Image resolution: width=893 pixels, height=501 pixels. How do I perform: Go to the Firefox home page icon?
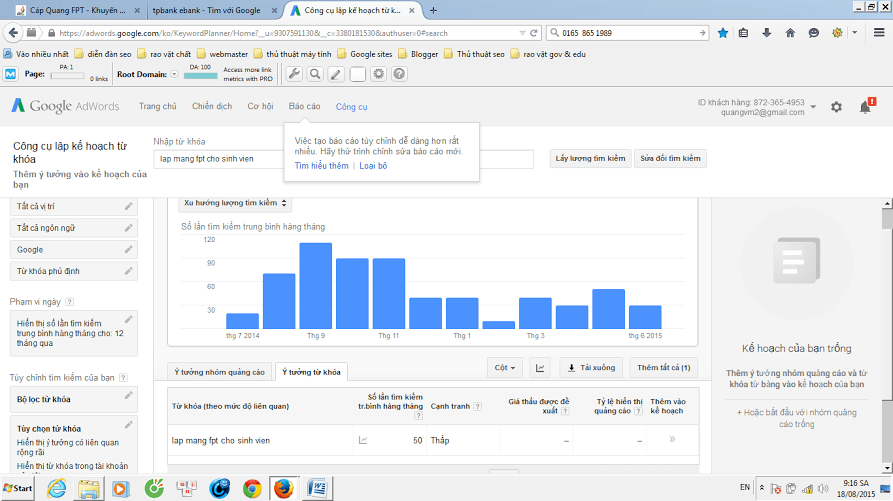click(x=790, y=33)
